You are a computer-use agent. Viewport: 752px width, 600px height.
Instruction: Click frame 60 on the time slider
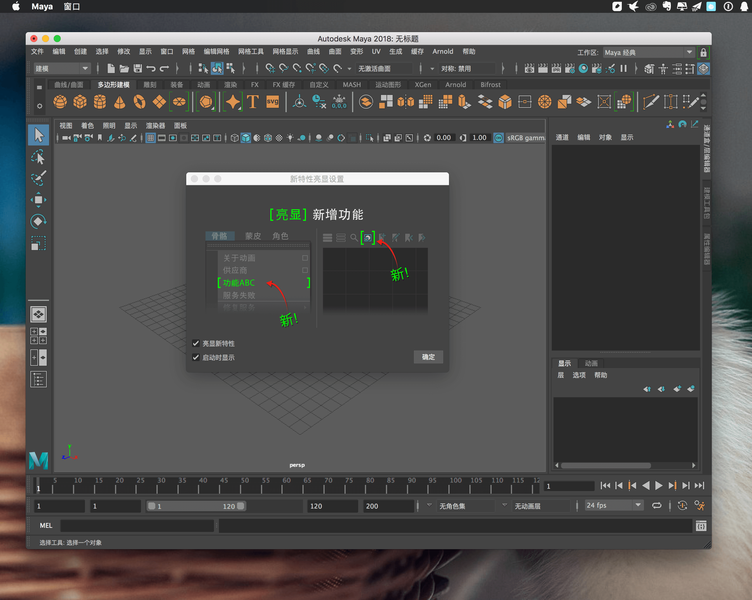[282, 485]
